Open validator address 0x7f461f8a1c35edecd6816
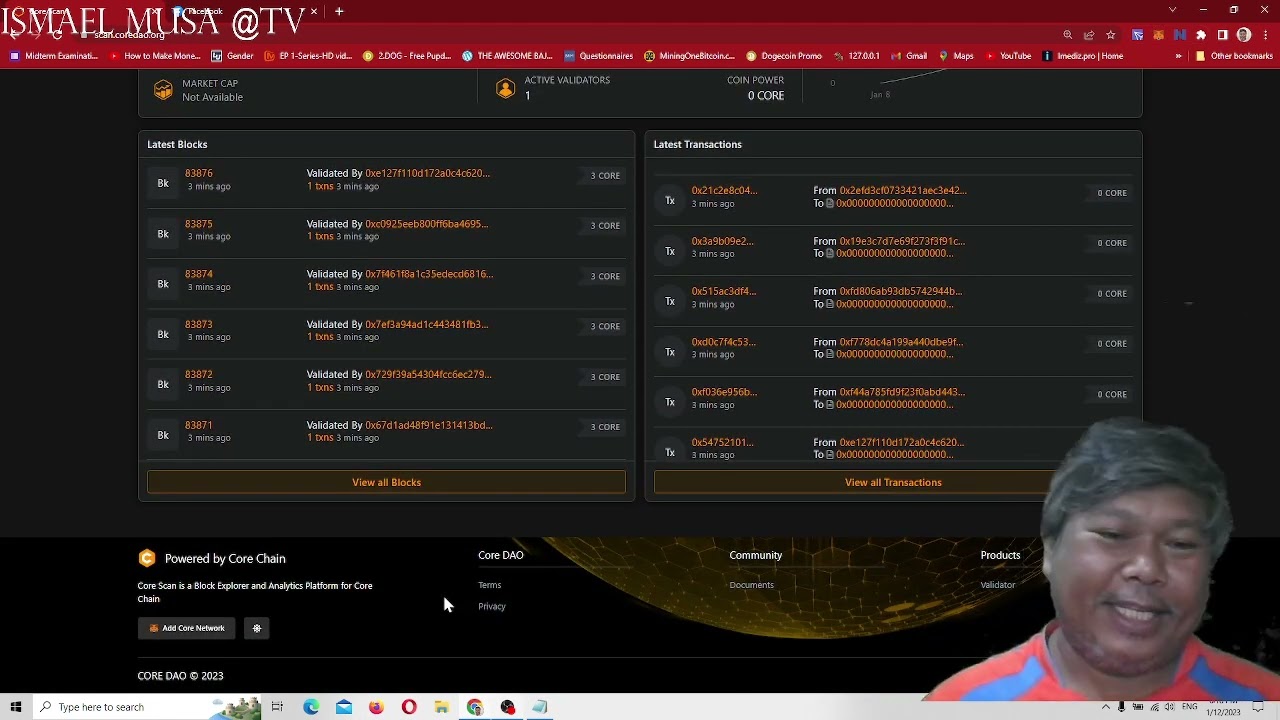 429,274
